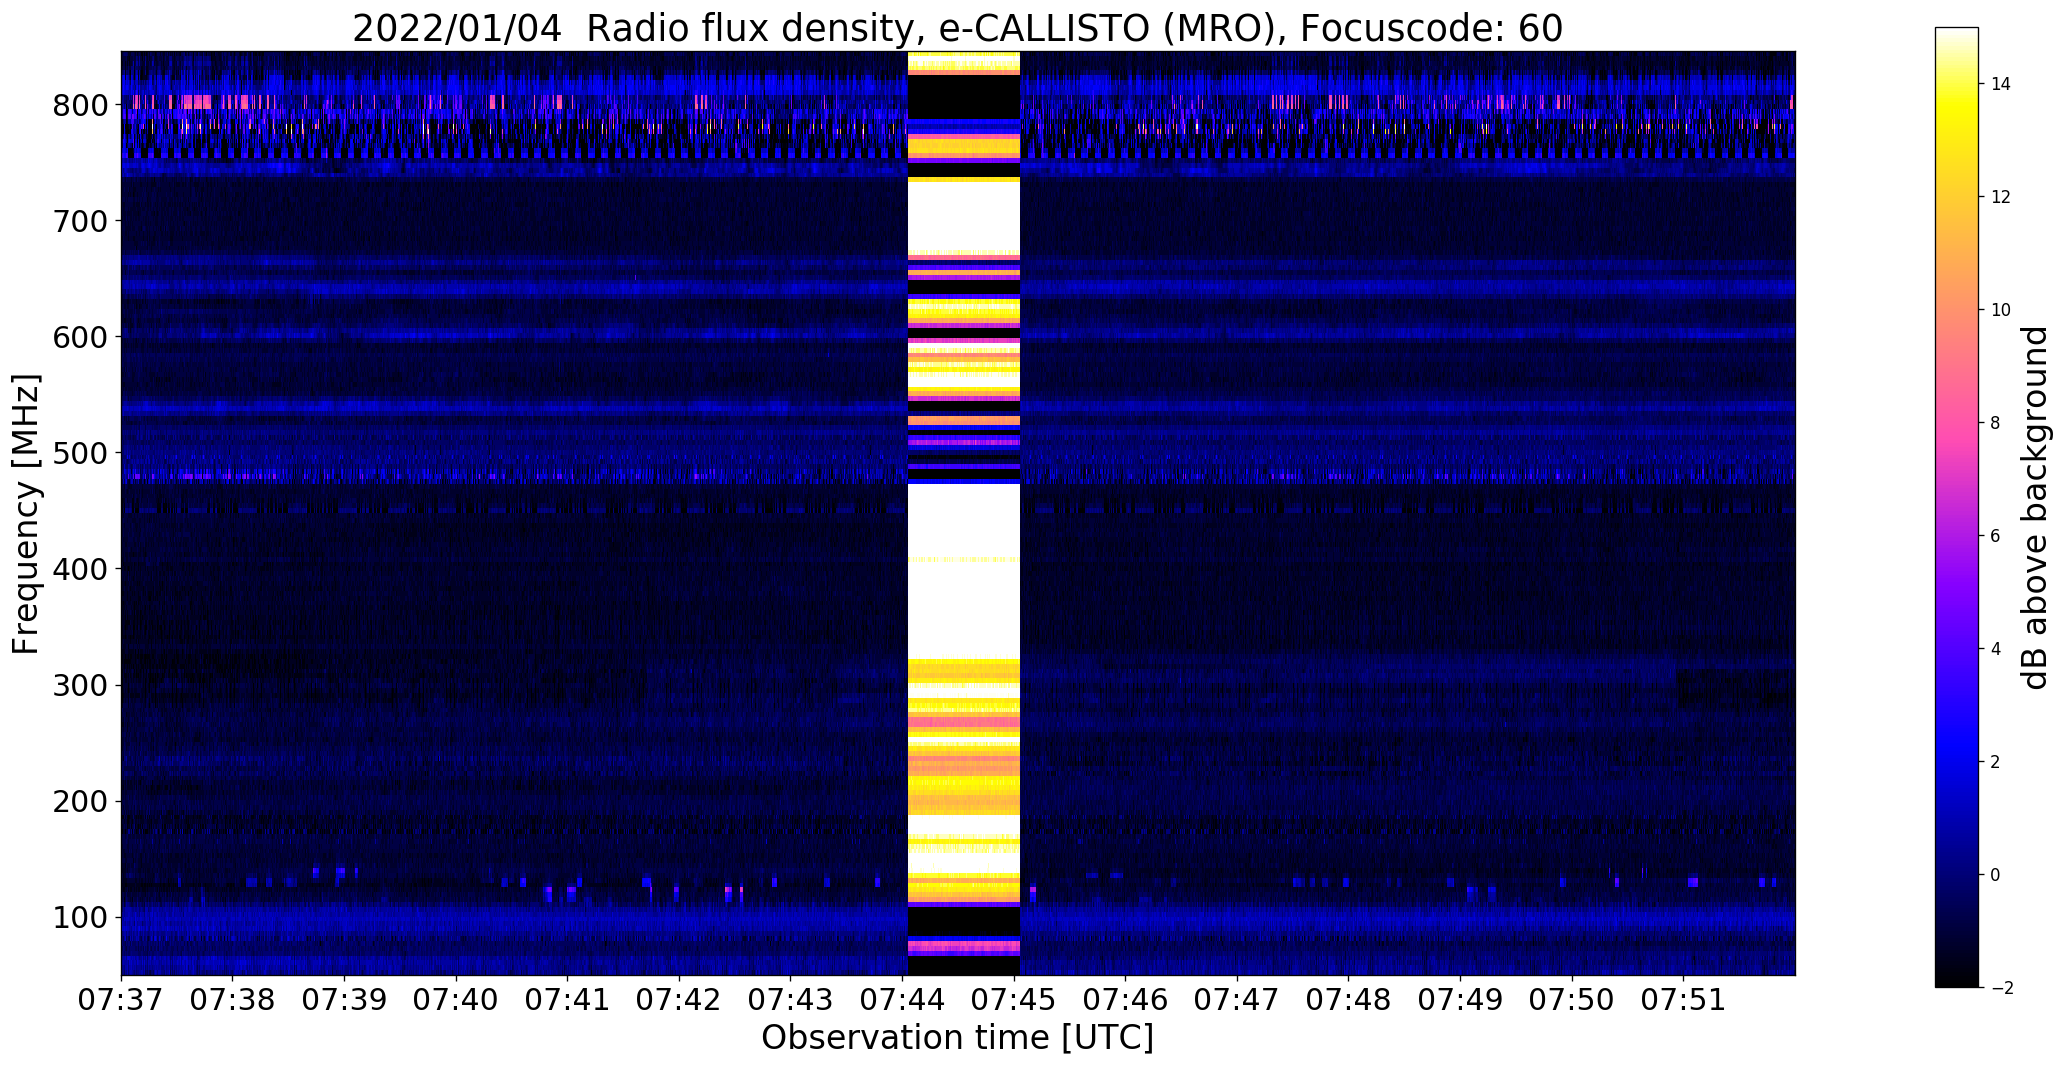Click the 07:51 time tick label
This screenshot has height=1067, width=2066.
[1684, 1000]
